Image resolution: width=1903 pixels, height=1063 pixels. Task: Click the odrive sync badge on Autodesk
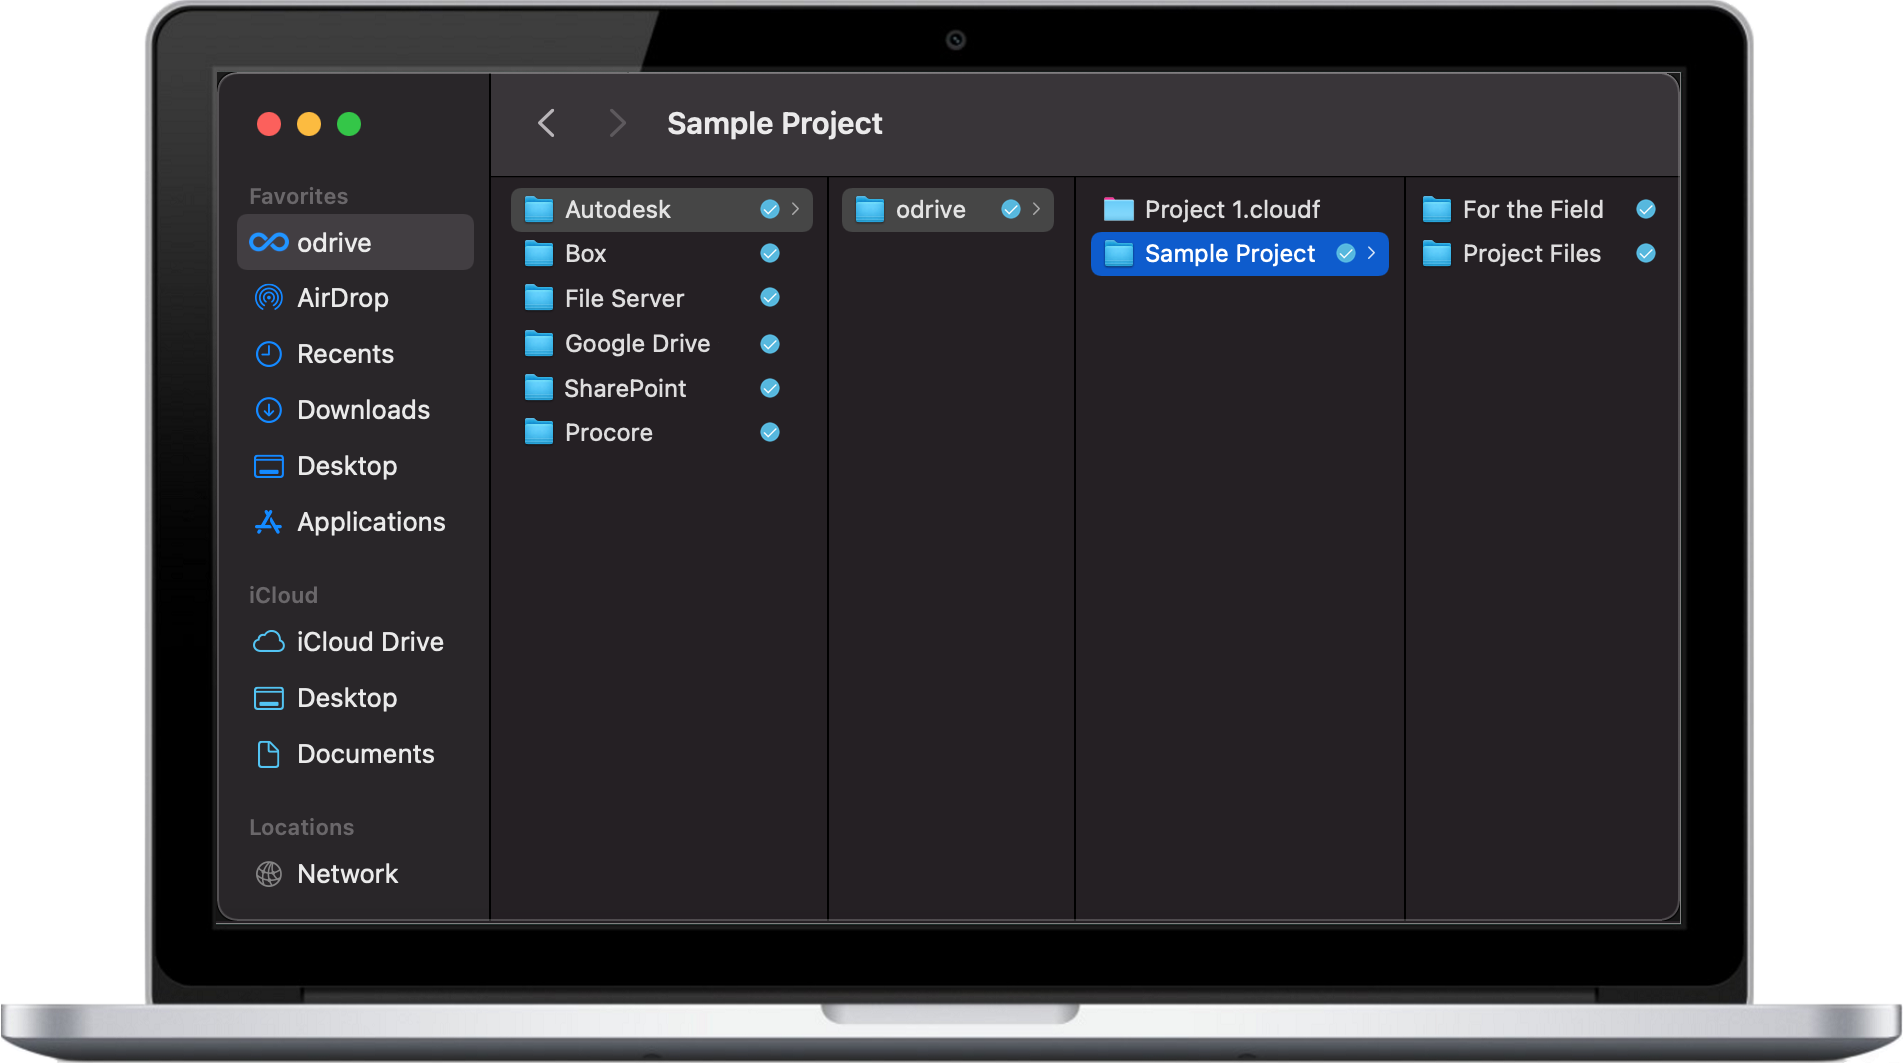point(770,209)
